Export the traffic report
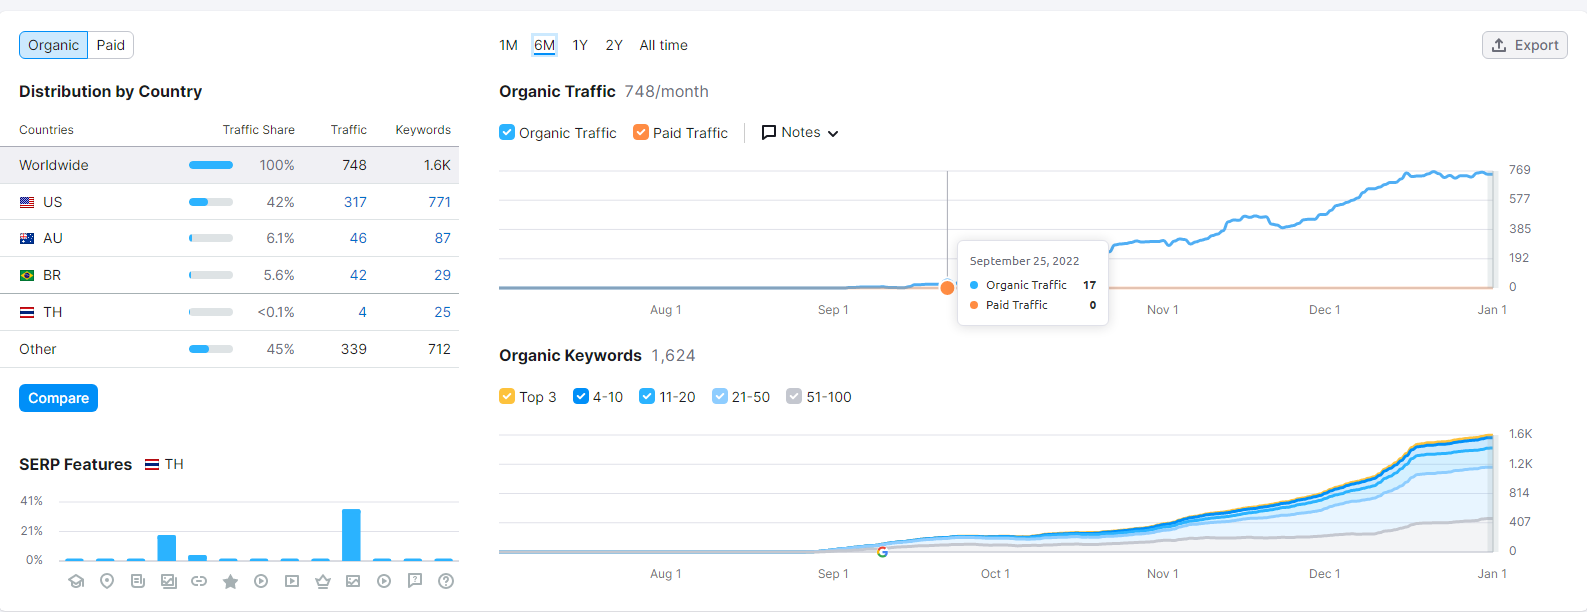Viewport: 1587px width, 612px height. click(1524, 45)
